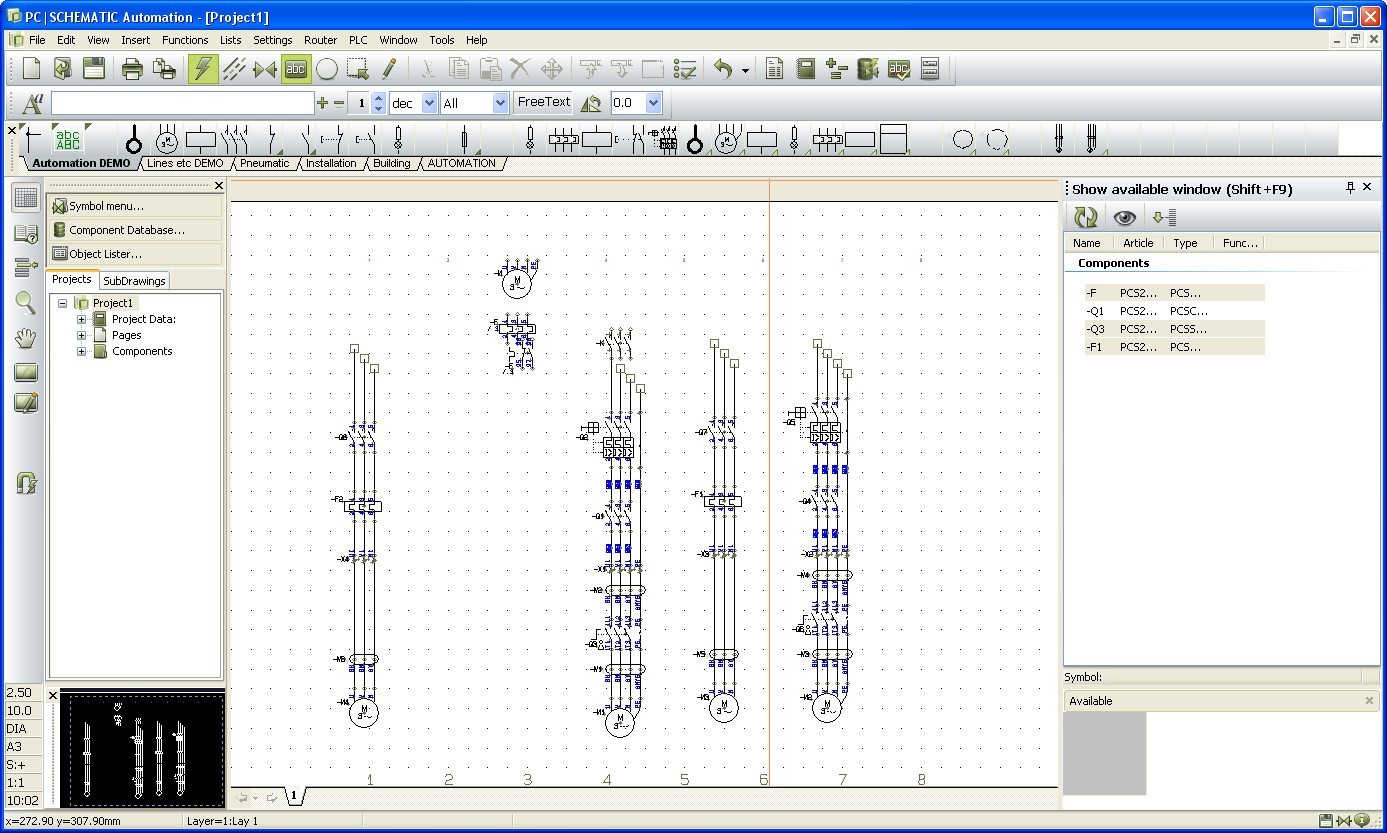1387x833 pixels.
Task: Activate the hand Pan tool
Action: 26,338
